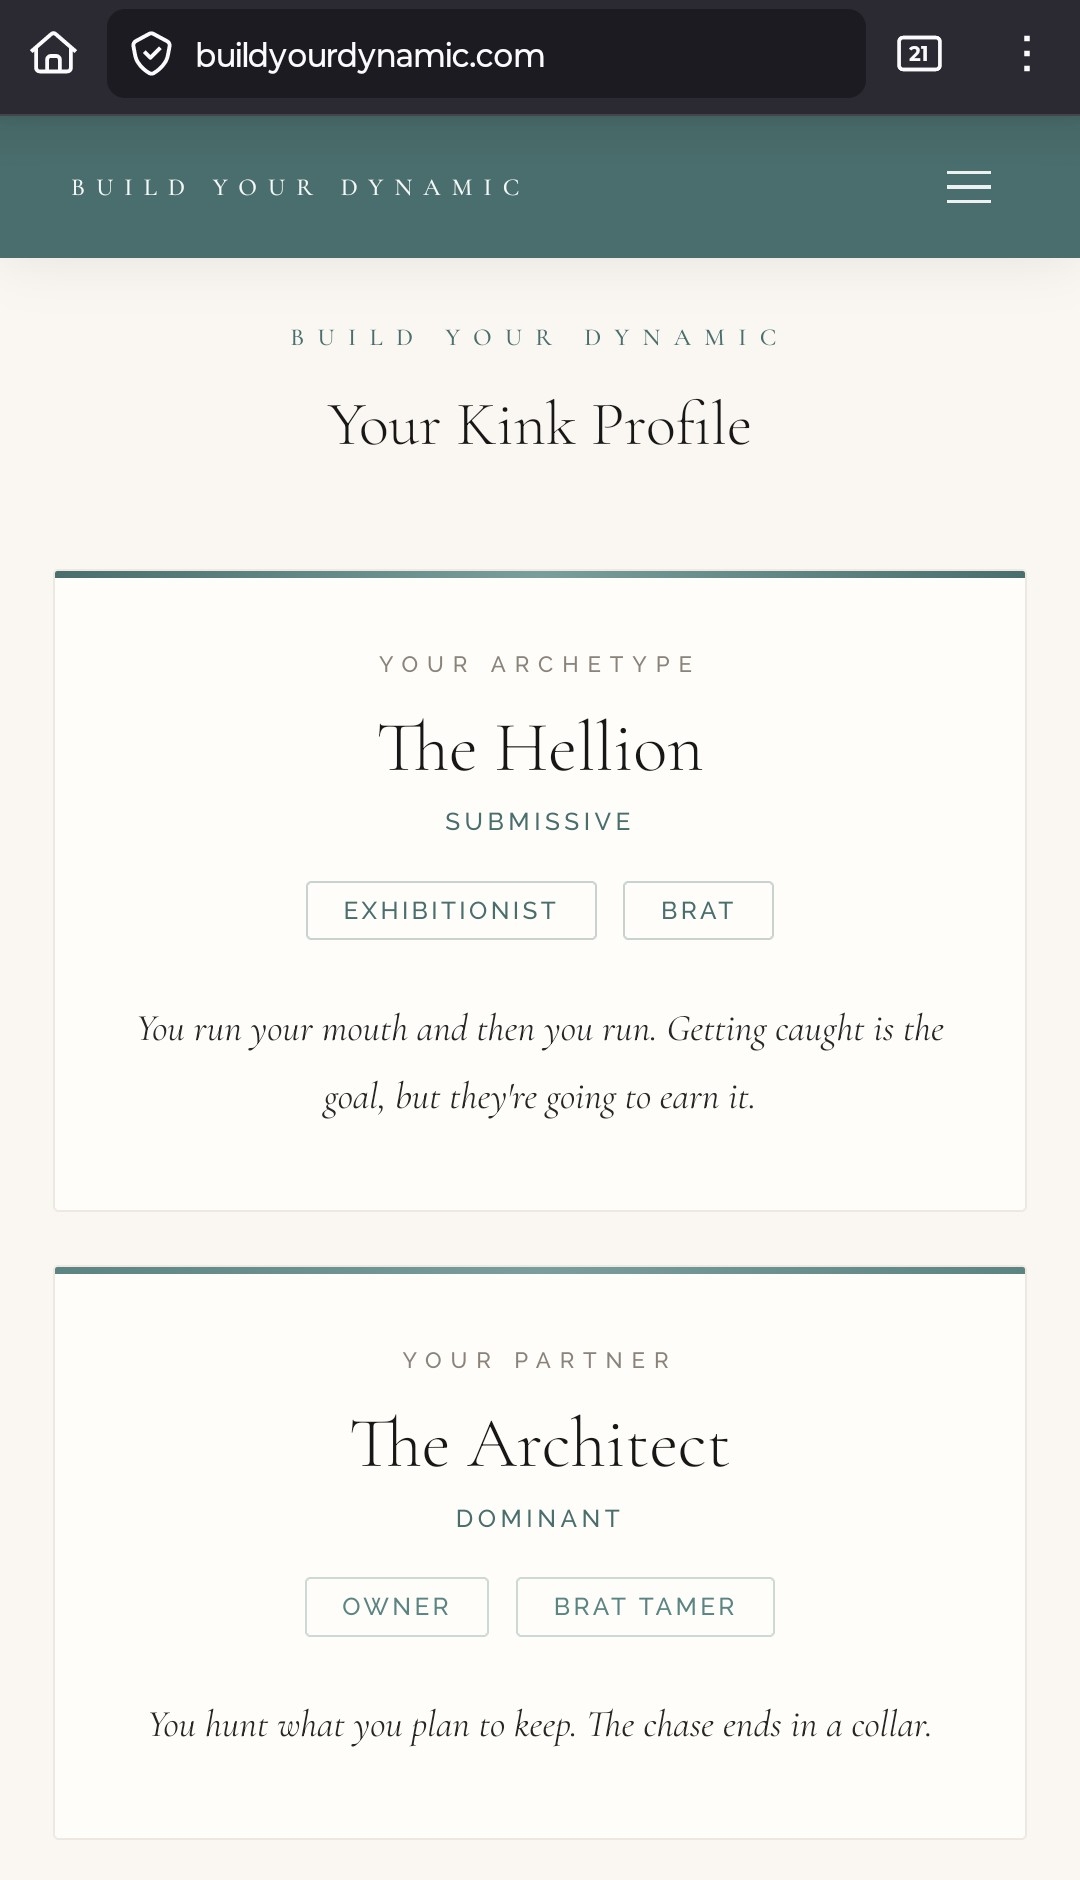Image resolution: width=1080 pixels, height=1880 pixels.
Task: Tap the site security shield icon
Action: [151, 54]
